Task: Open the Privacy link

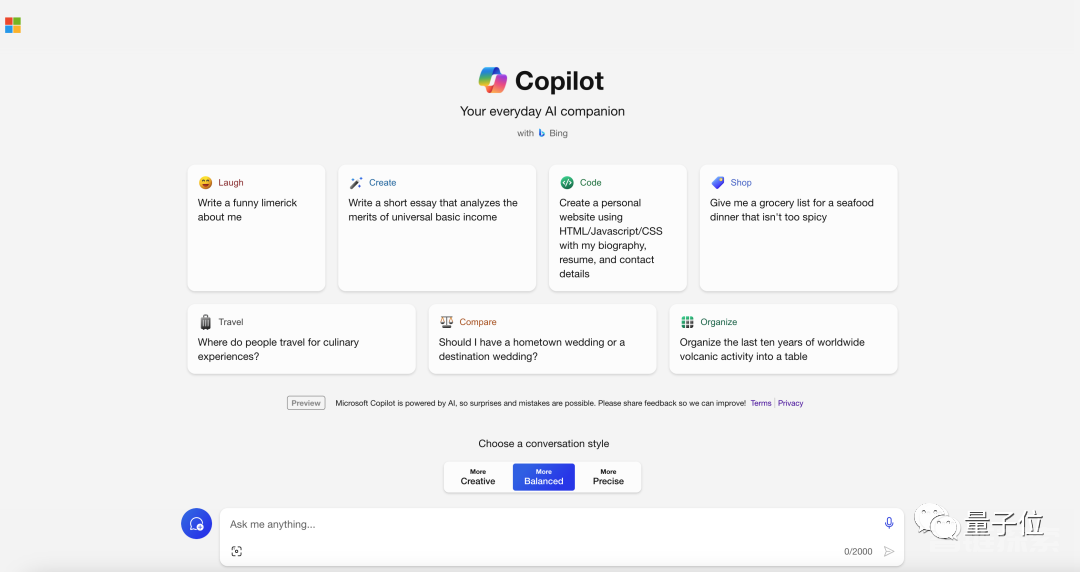Action: (x=790, y=403)
